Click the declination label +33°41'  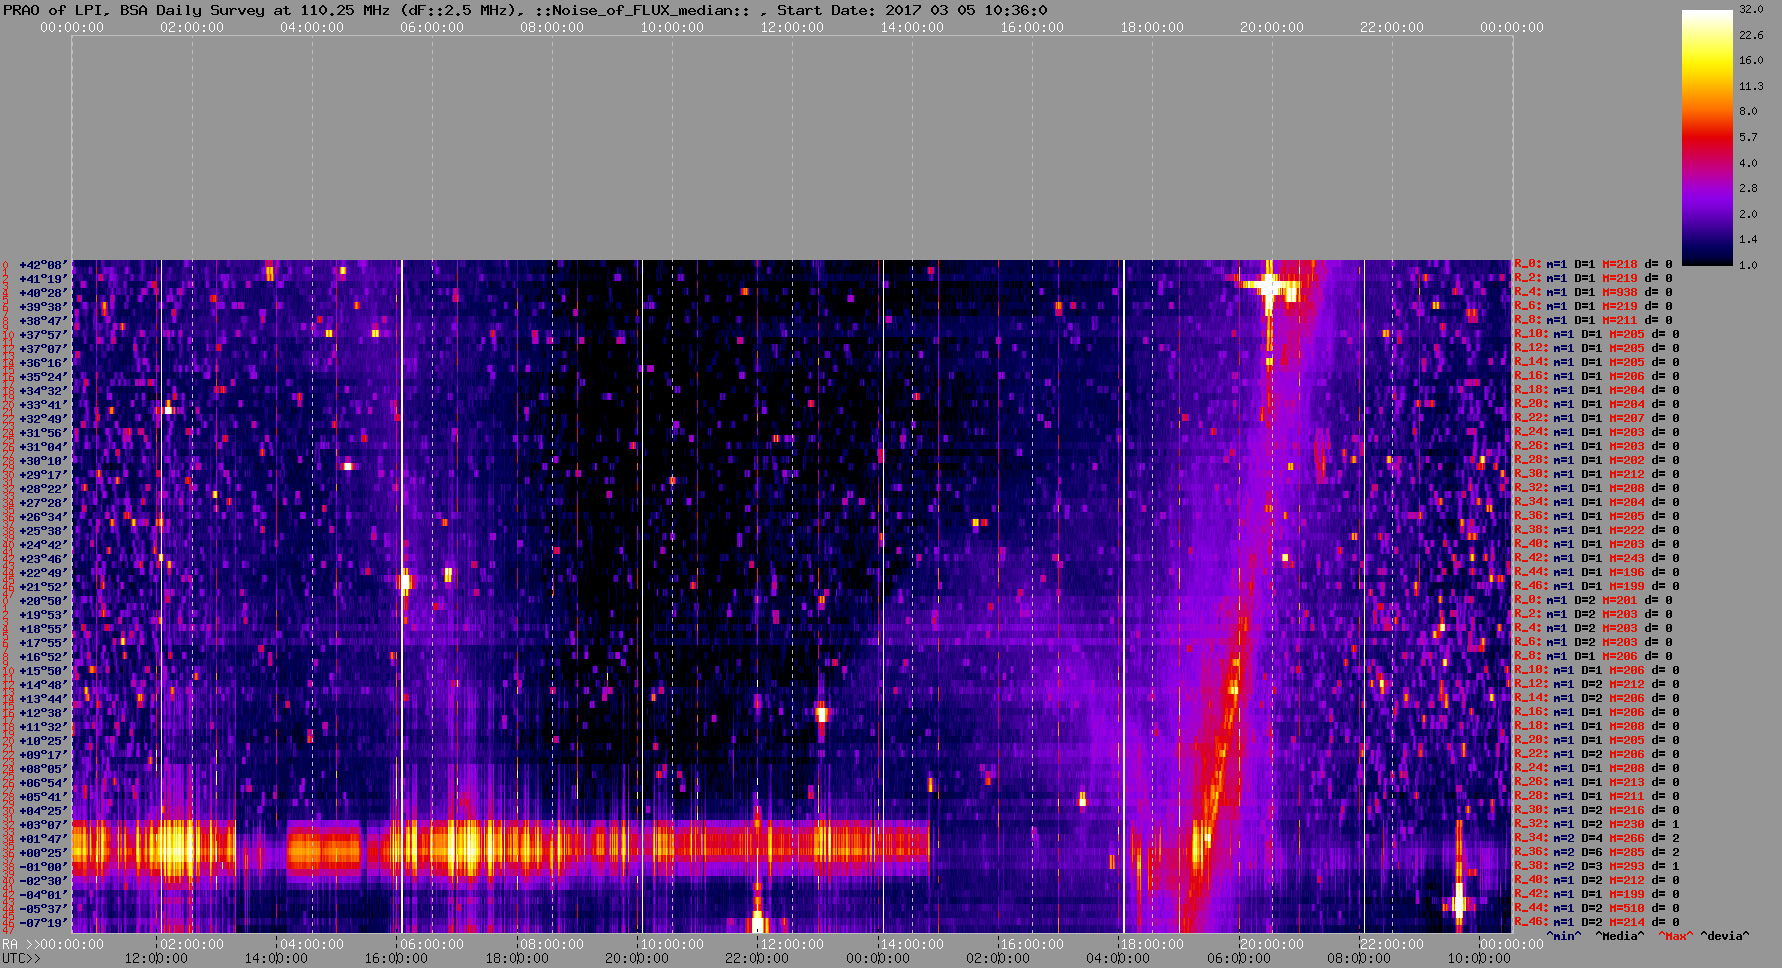pyautogui.click(x=43, y=405)
